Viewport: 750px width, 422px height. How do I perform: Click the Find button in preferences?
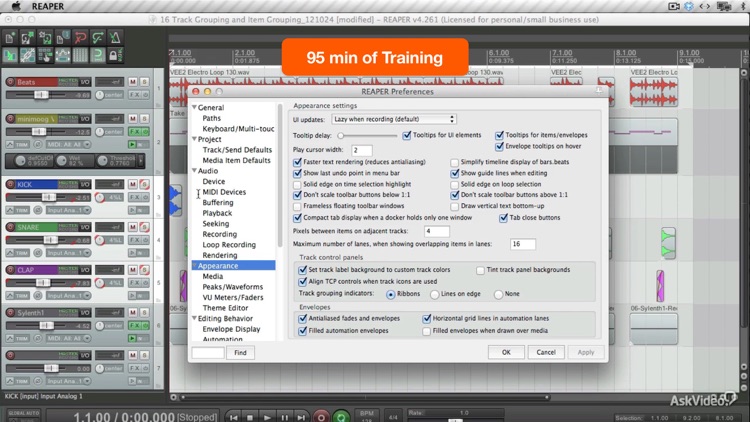pyautogui.click(x=240, y=353)
